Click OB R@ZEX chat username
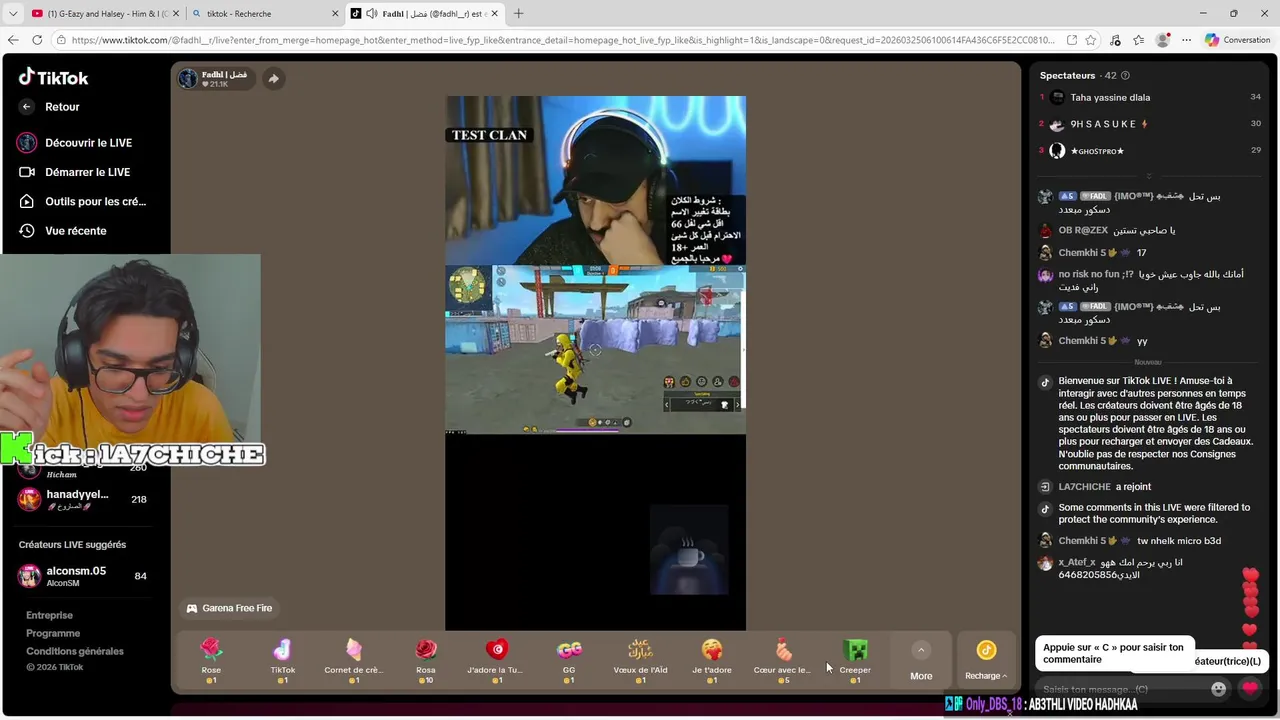Screen dimensions: 1280x720 click(1083, 231)
